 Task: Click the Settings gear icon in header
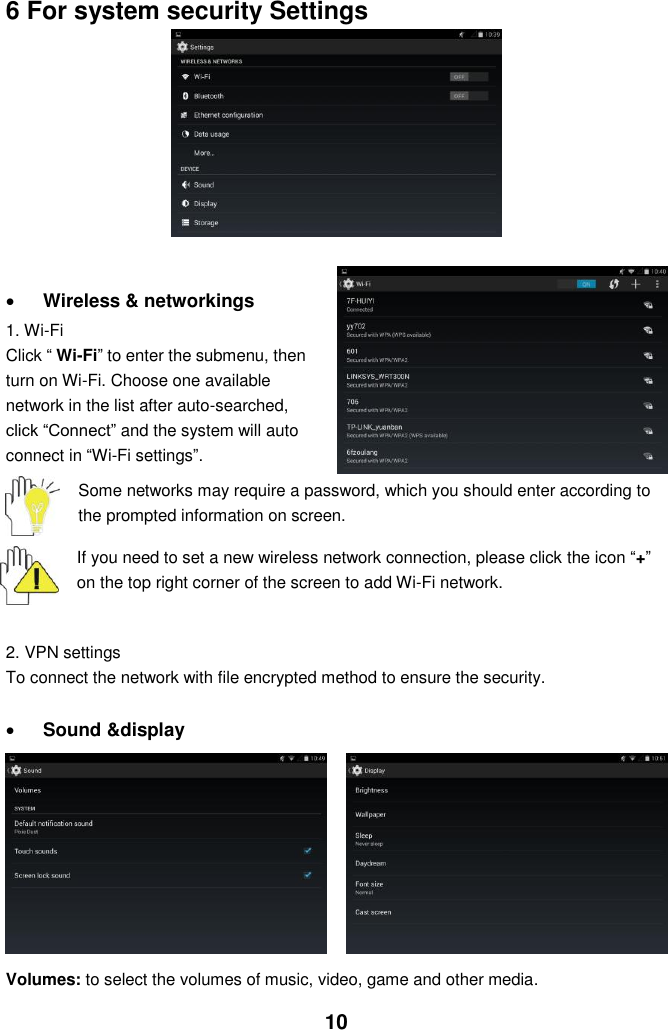(183, 47)
